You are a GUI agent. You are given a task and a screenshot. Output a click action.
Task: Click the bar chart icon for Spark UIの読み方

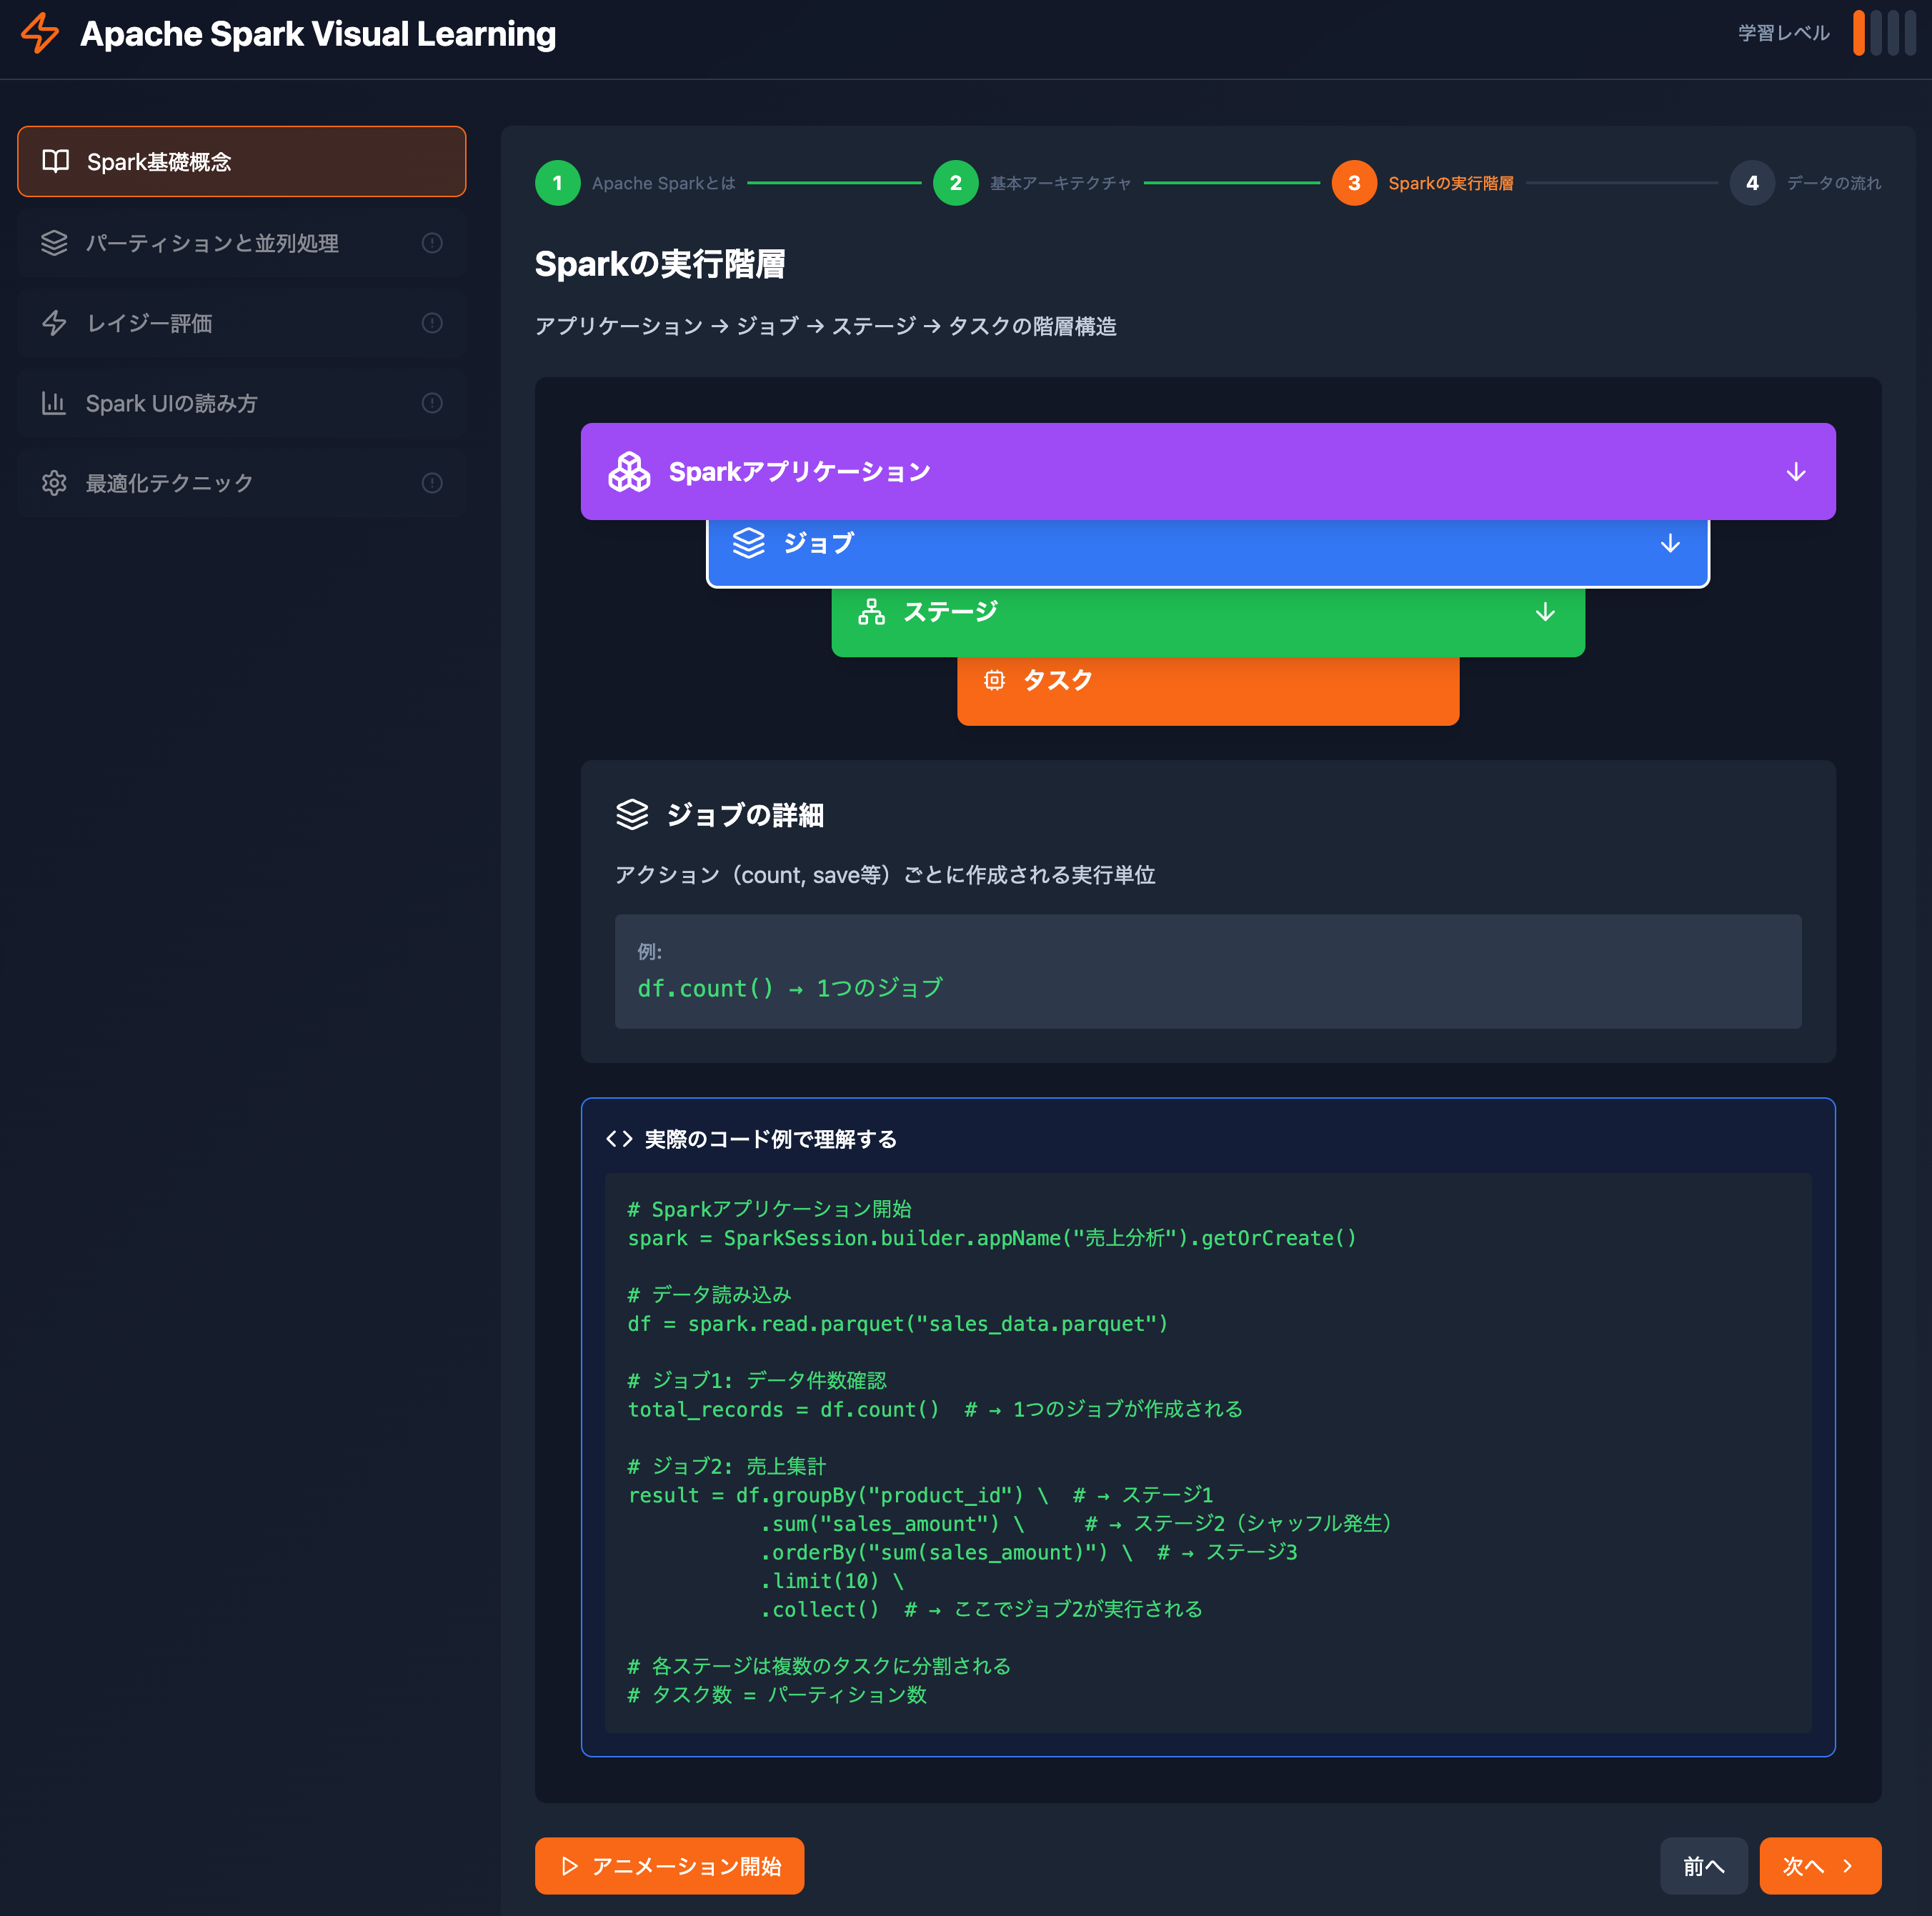[x=54, y=403]
